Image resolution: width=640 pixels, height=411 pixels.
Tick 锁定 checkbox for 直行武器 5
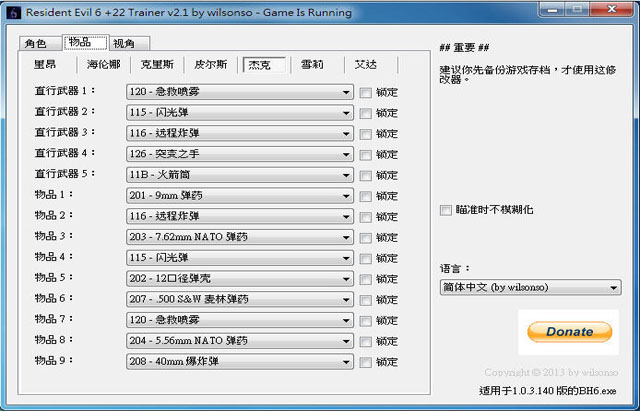click(x=365, y=176)
